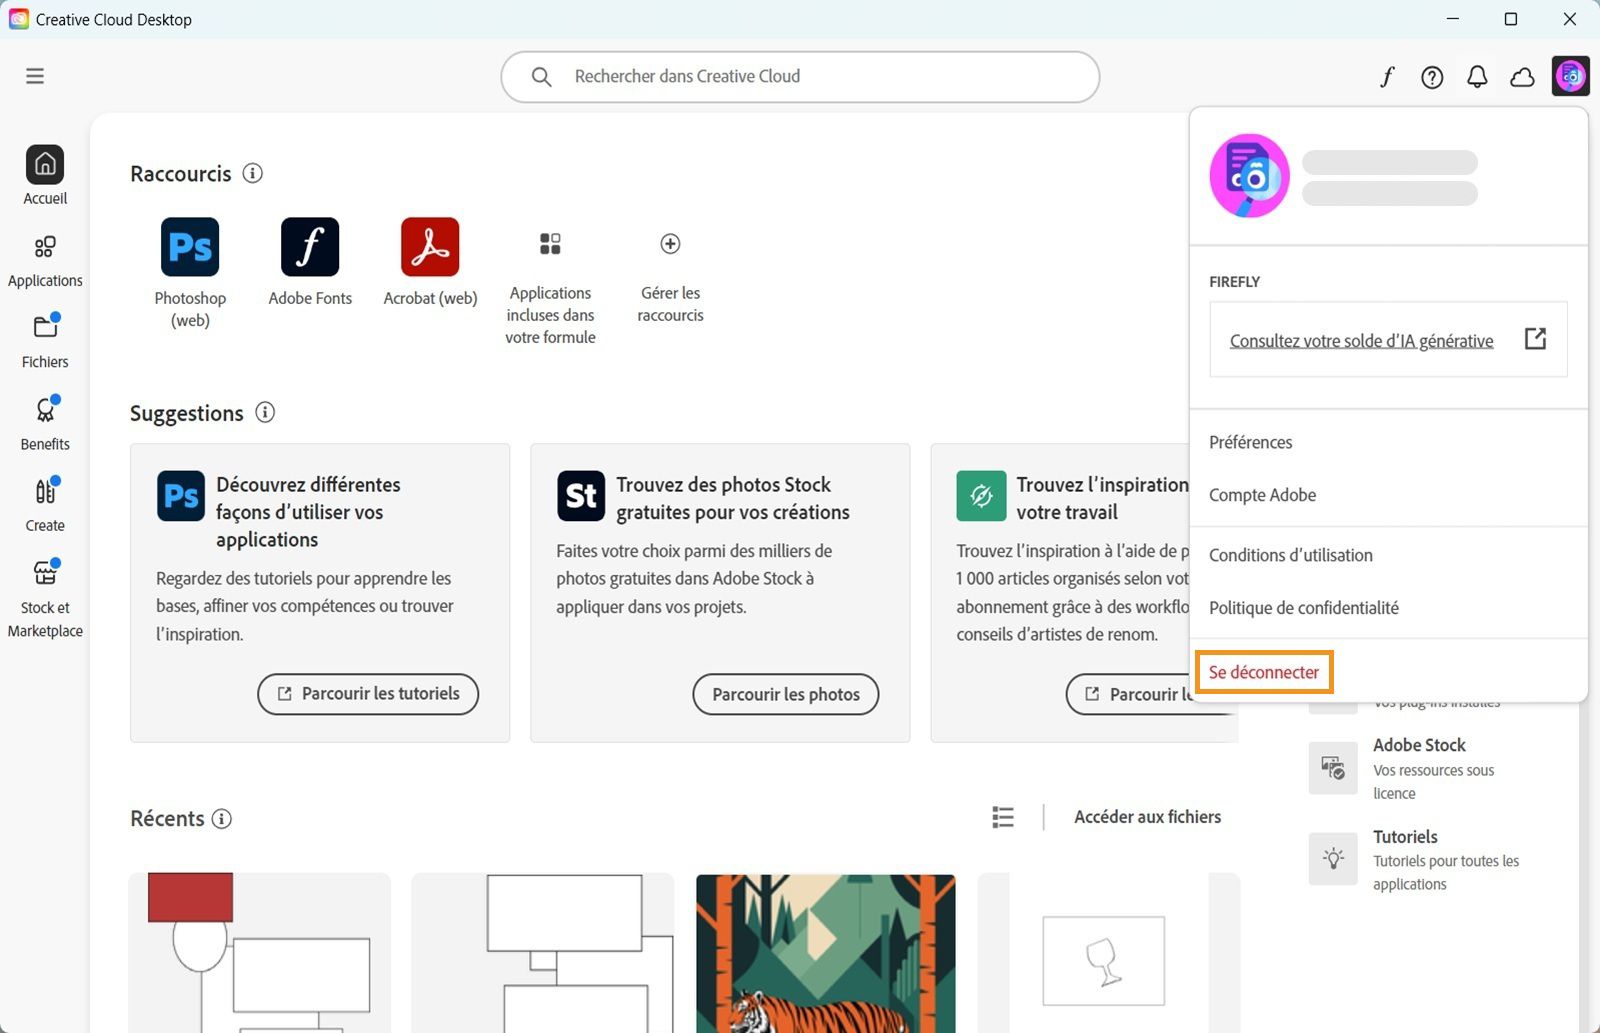1600x1033 pixels.
Task: Open the Adobe Fonts icon in top bar
Action: (x=1387, y=77)
